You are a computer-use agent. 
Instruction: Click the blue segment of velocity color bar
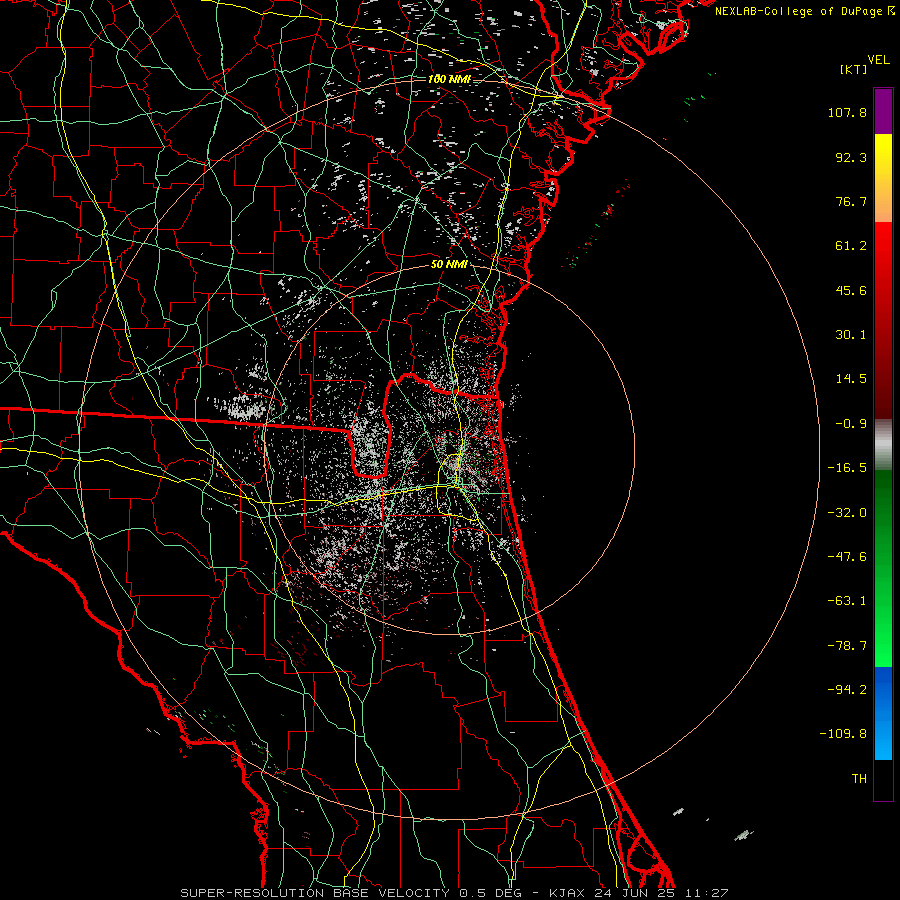pos(883,713)
